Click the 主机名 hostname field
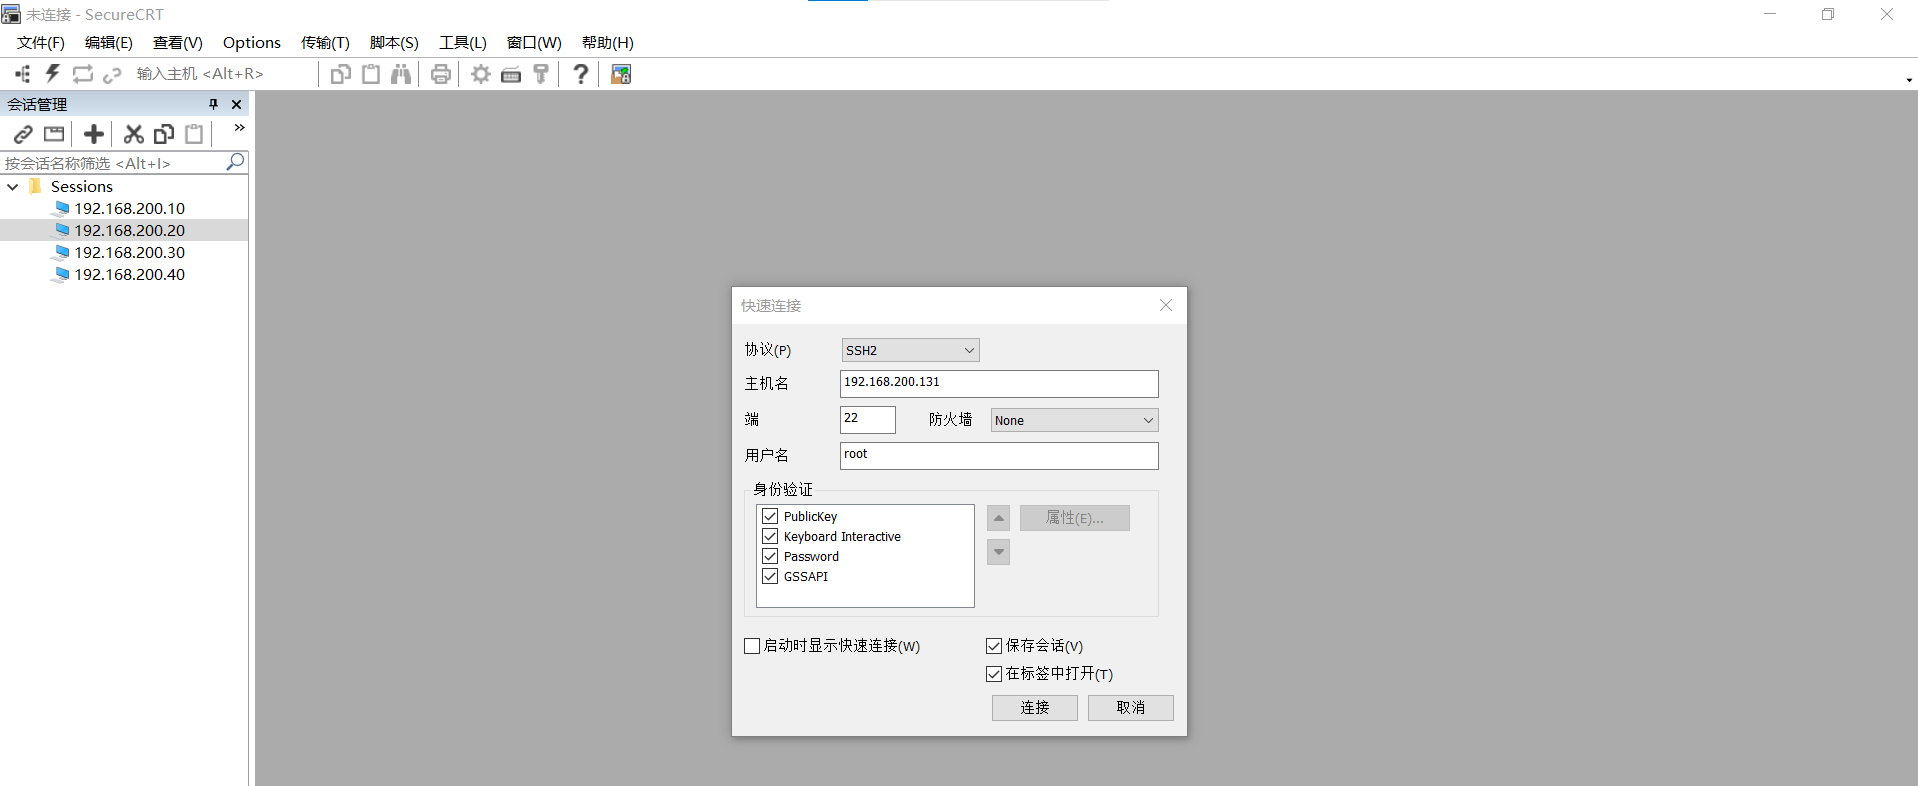 point(999,383)
